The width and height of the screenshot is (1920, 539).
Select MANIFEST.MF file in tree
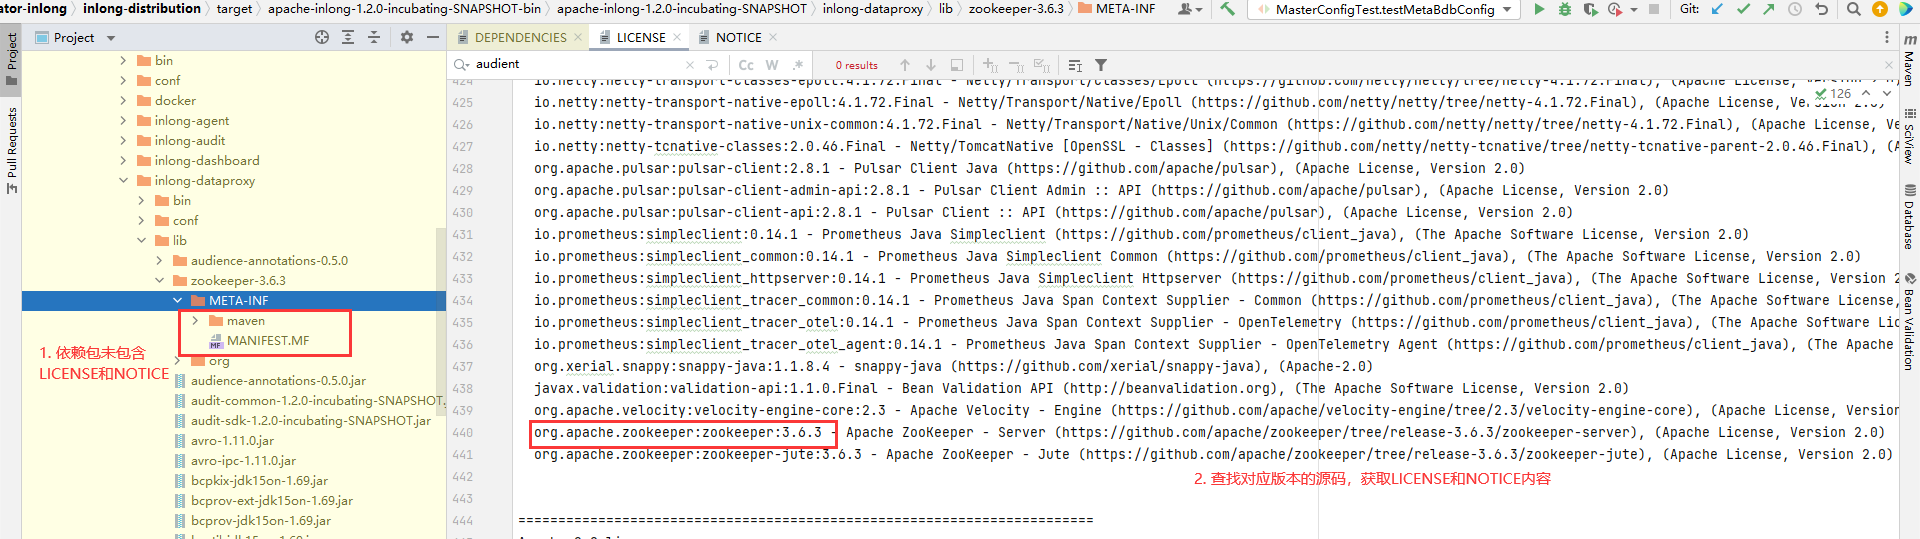[x=268, y=341]
